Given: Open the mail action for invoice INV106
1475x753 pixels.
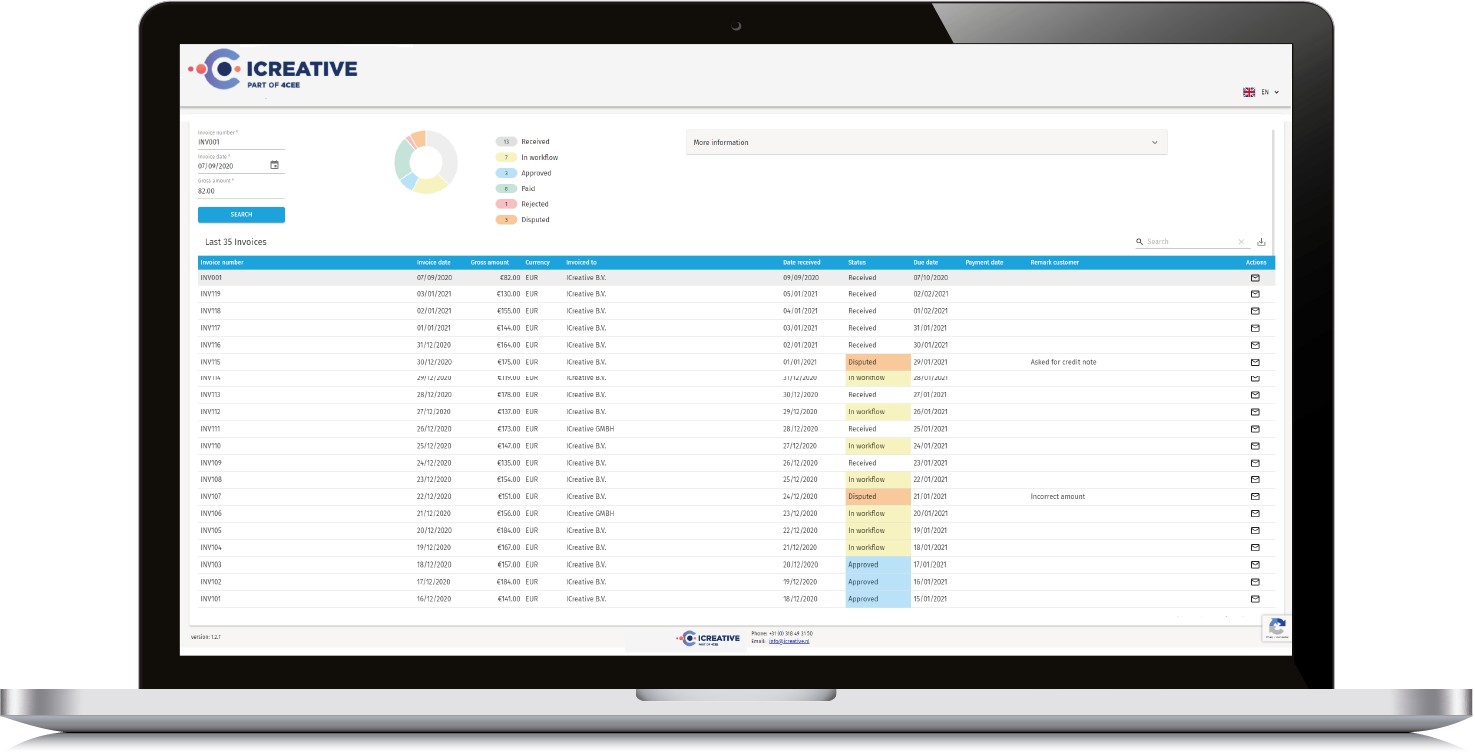Looking at the screenshot, I should (1255, 513).
